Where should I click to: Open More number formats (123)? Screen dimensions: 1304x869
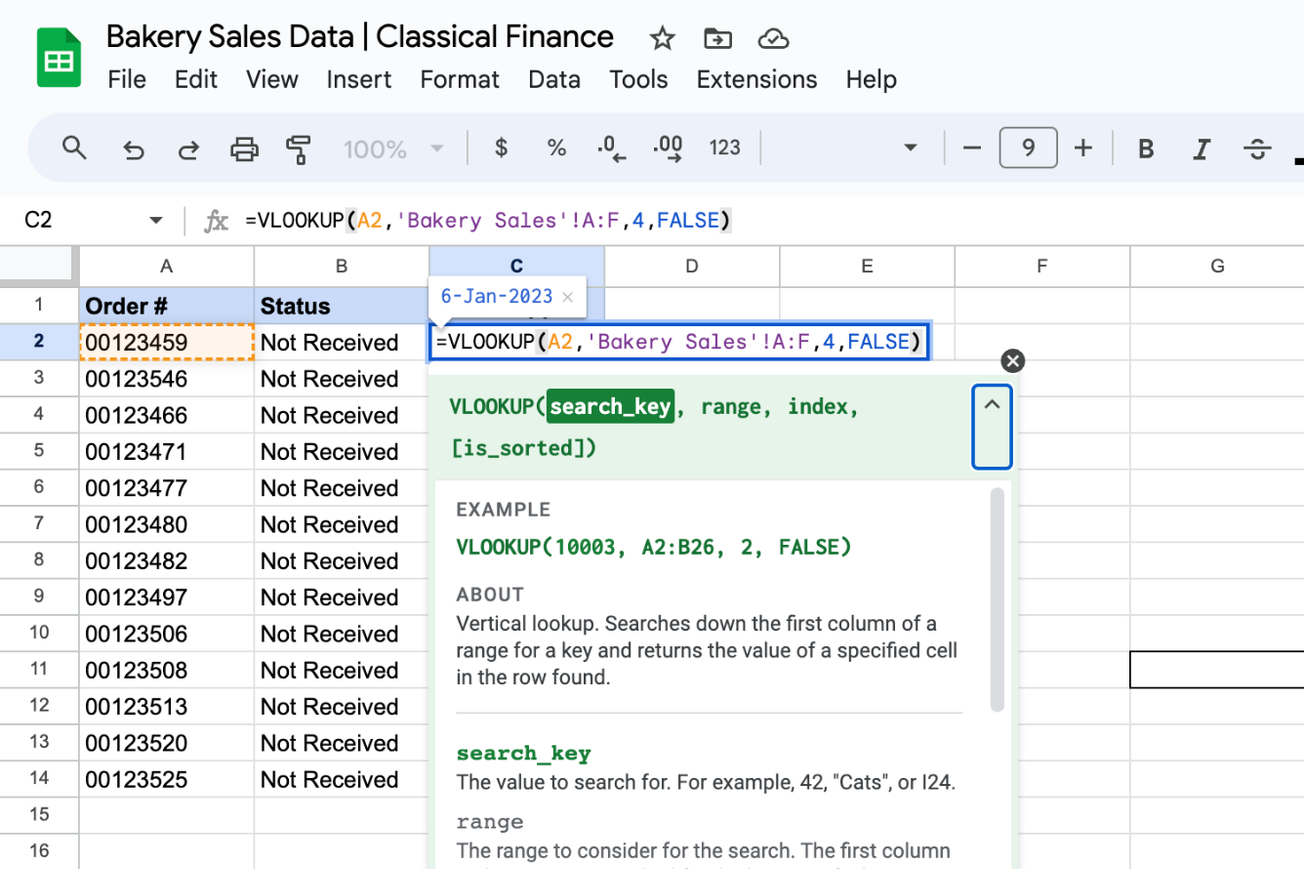(724, 147)
